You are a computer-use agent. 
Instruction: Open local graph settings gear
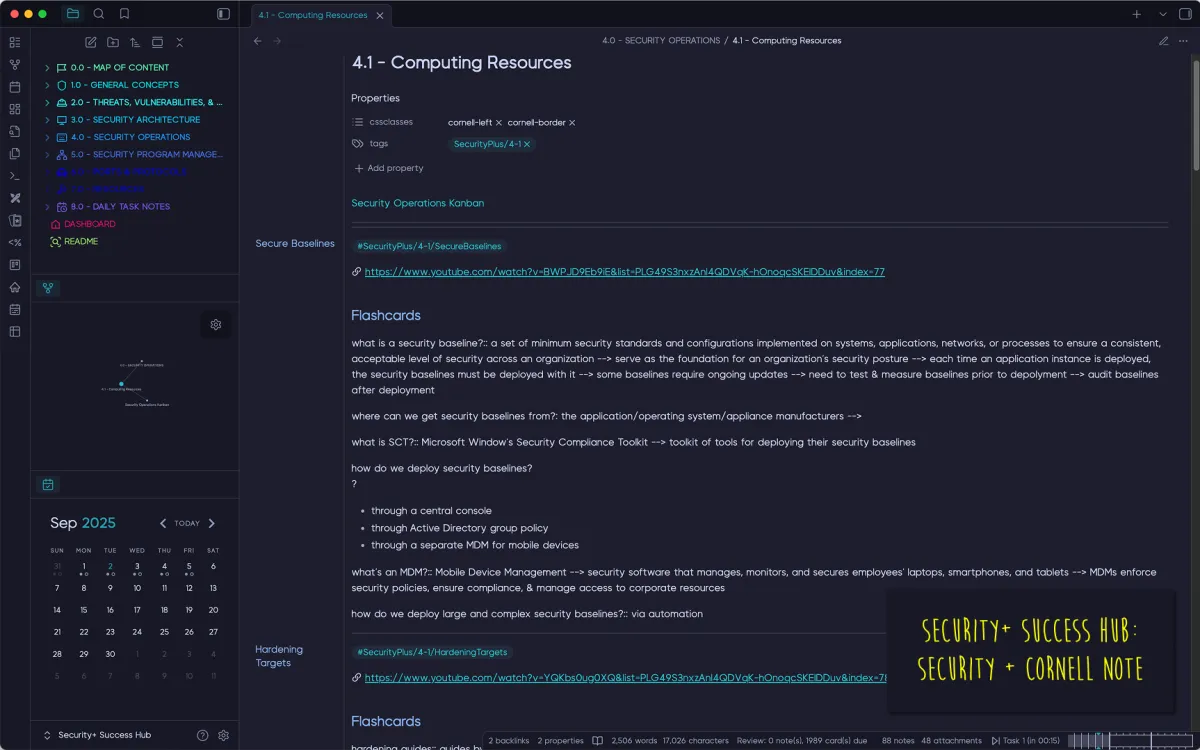(216, 324)
